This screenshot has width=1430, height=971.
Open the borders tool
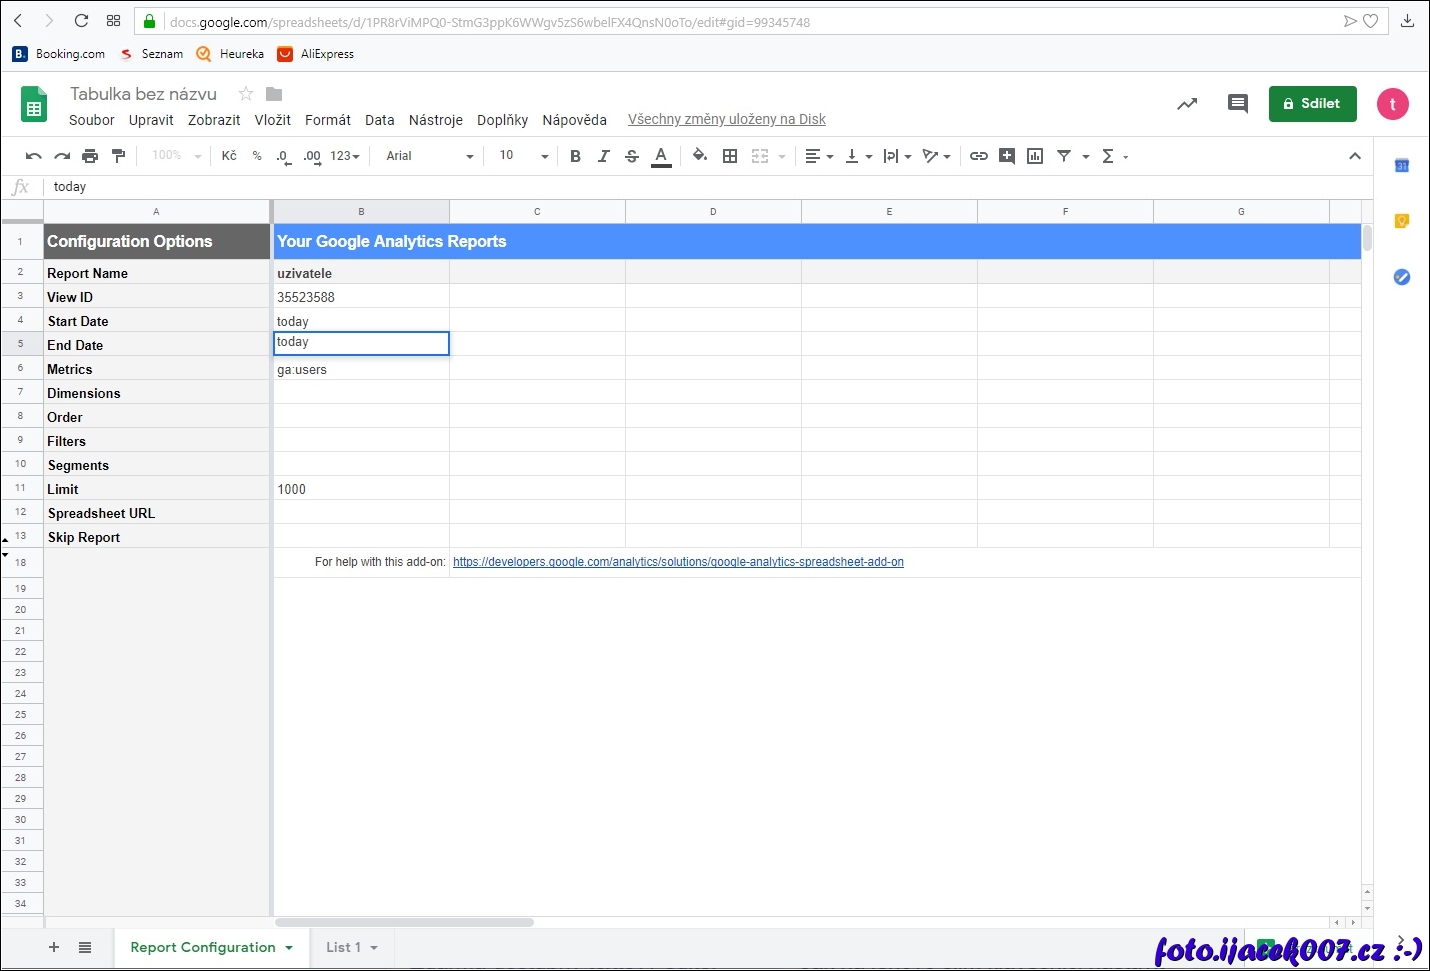pos(730,156)
